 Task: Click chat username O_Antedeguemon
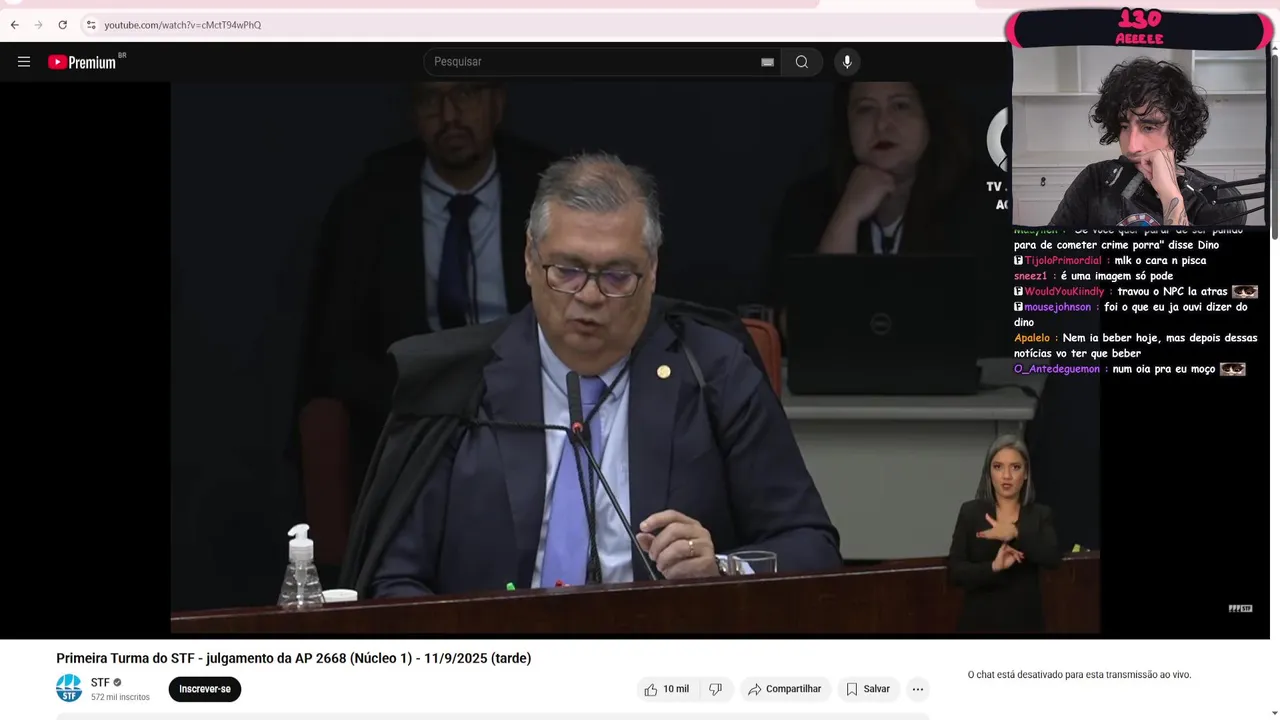coord(1057,369)
